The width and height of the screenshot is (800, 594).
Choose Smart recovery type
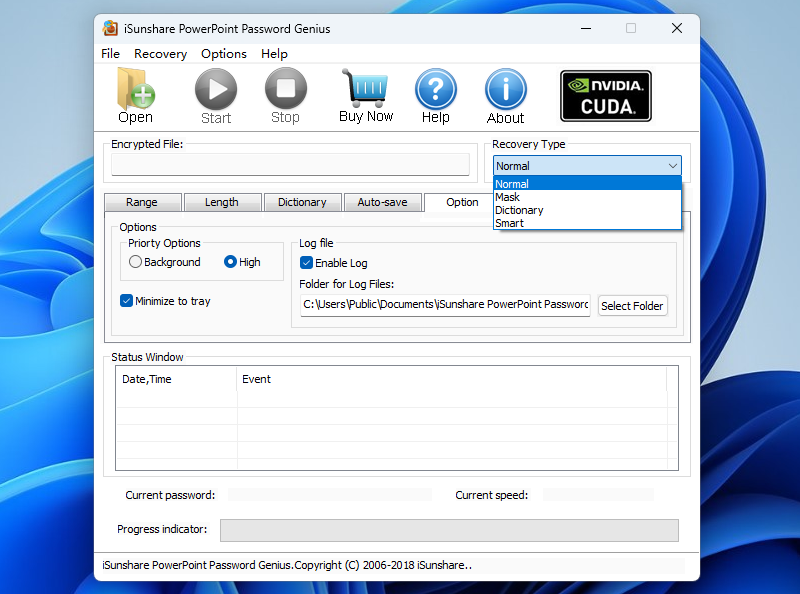pyautogui.click(x=587, y=223)
